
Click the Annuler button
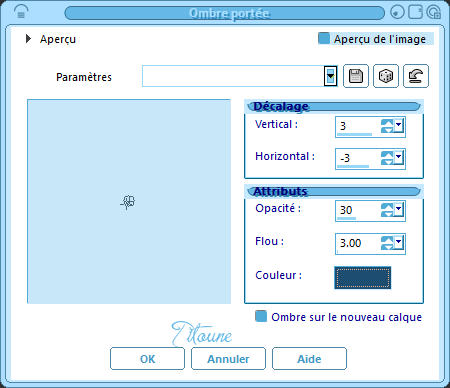(x=228, y=359)
